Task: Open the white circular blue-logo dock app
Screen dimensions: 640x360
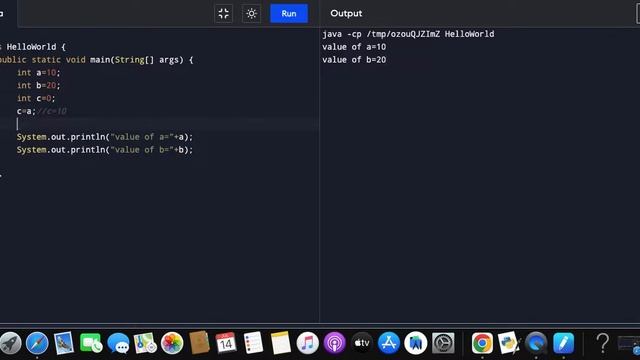Action: [416, 343]
